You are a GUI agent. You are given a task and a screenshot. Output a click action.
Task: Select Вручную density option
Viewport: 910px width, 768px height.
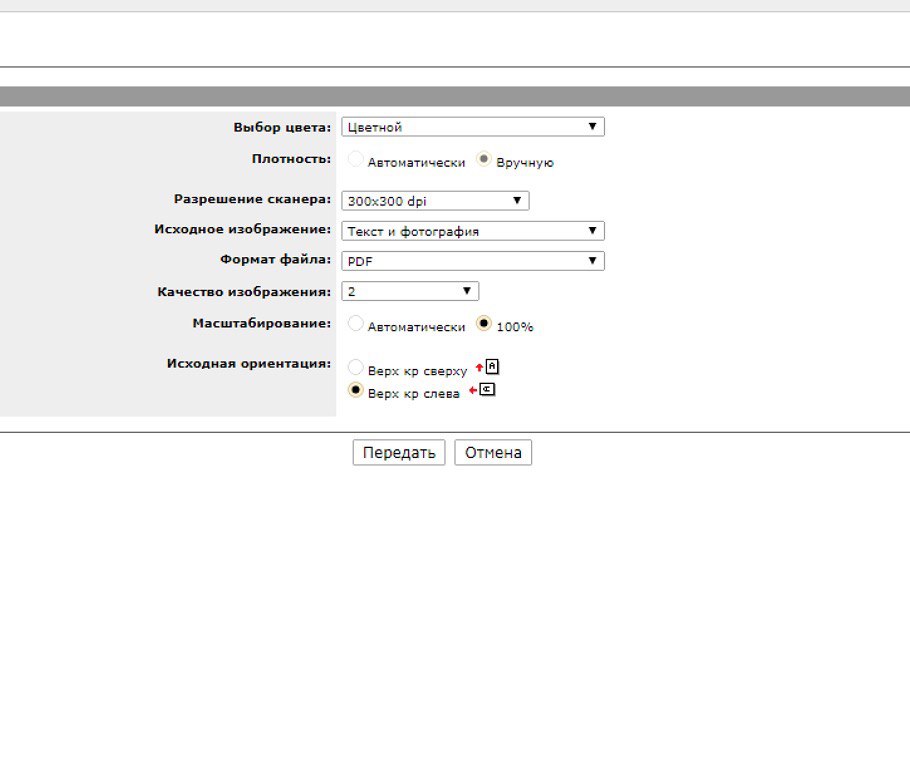(x=483, y=158)
